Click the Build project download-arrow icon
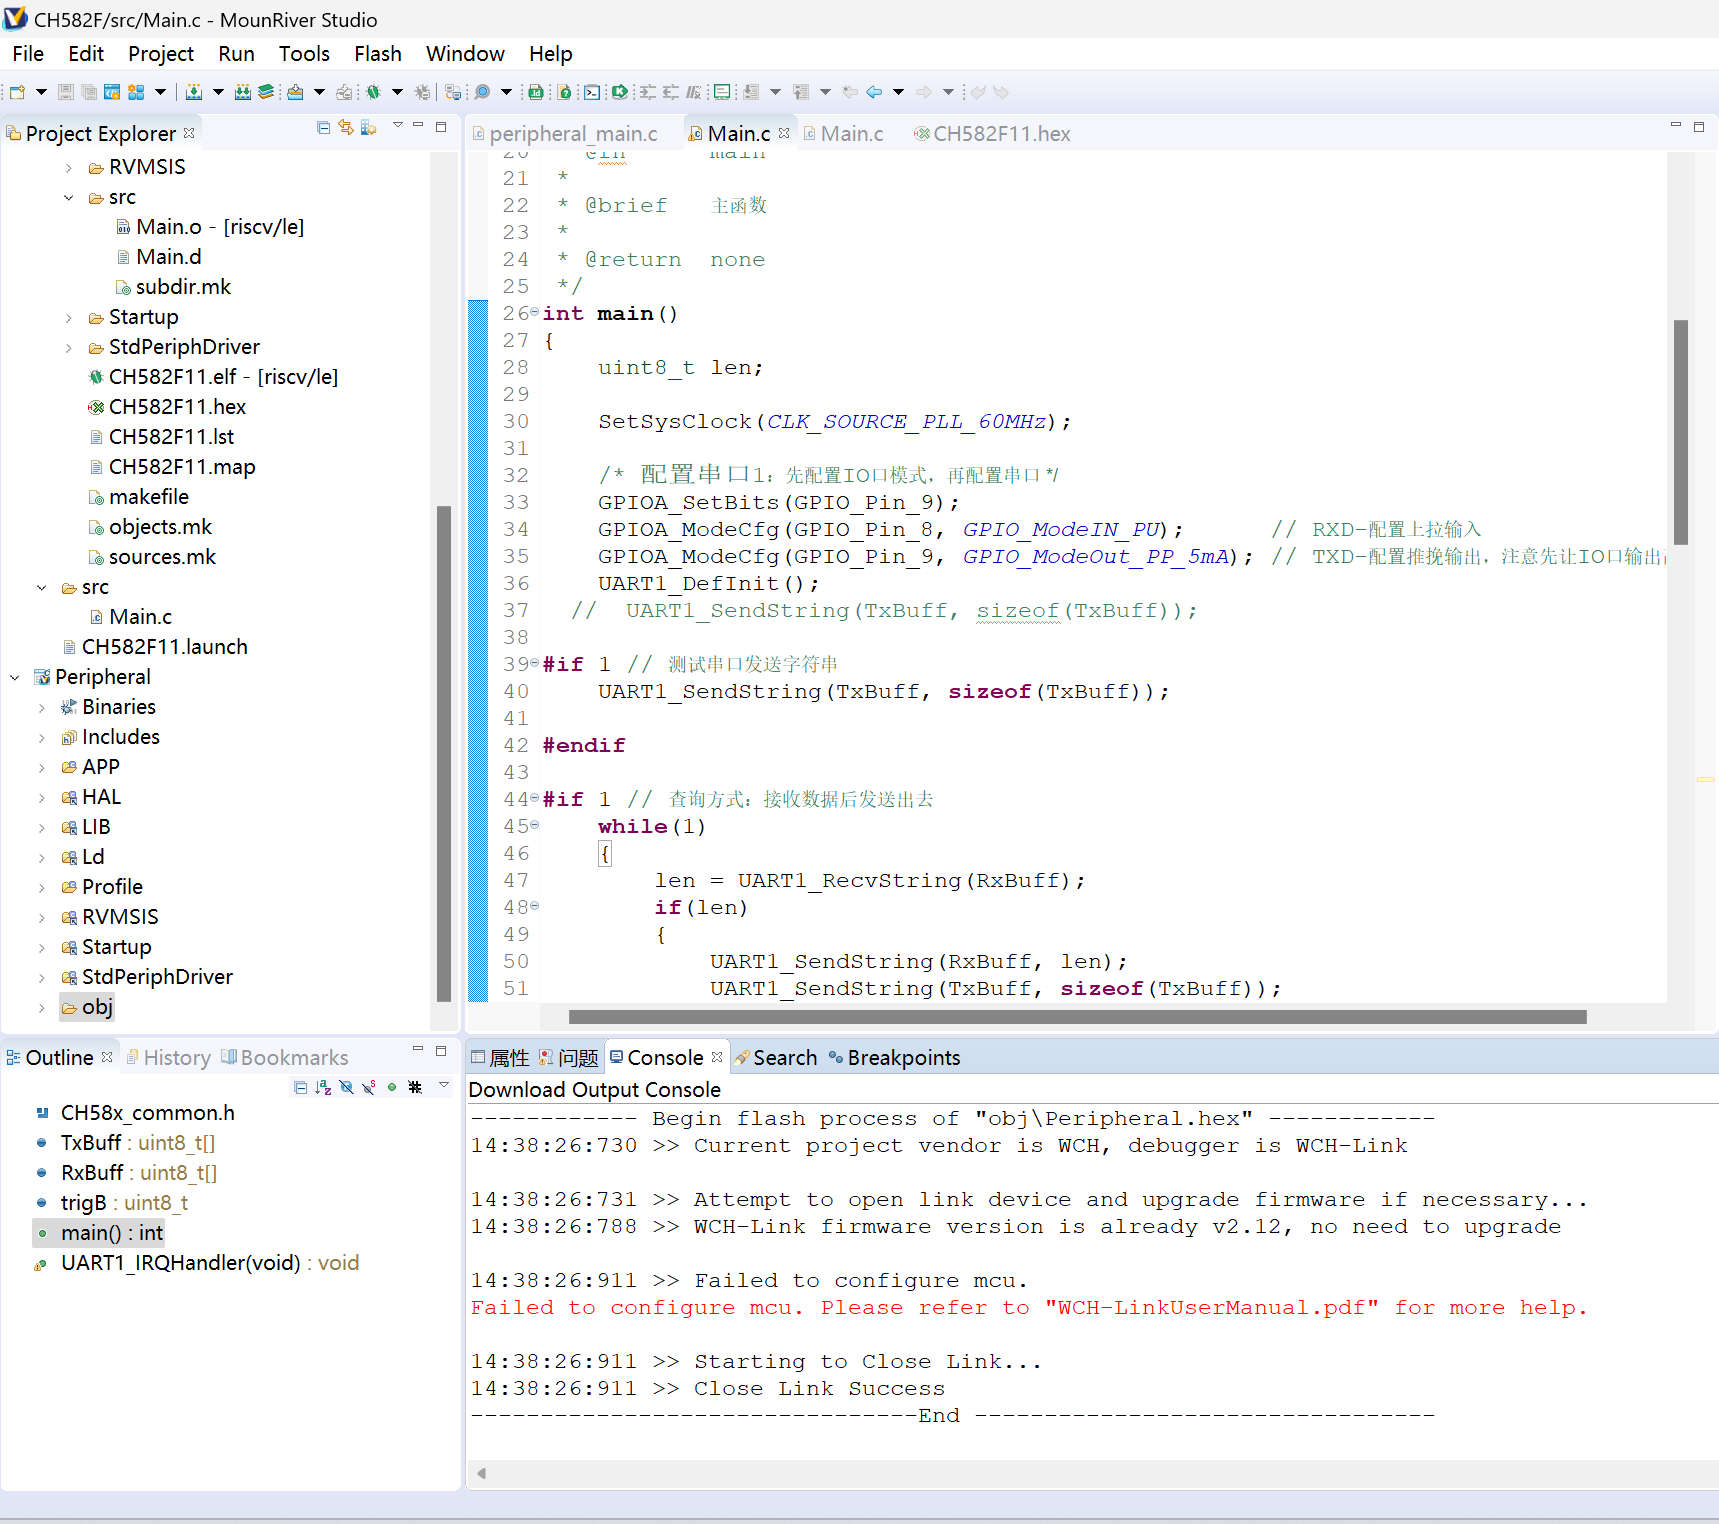The width and height of the screenshot is (1719, 1524). pos(194,92)
